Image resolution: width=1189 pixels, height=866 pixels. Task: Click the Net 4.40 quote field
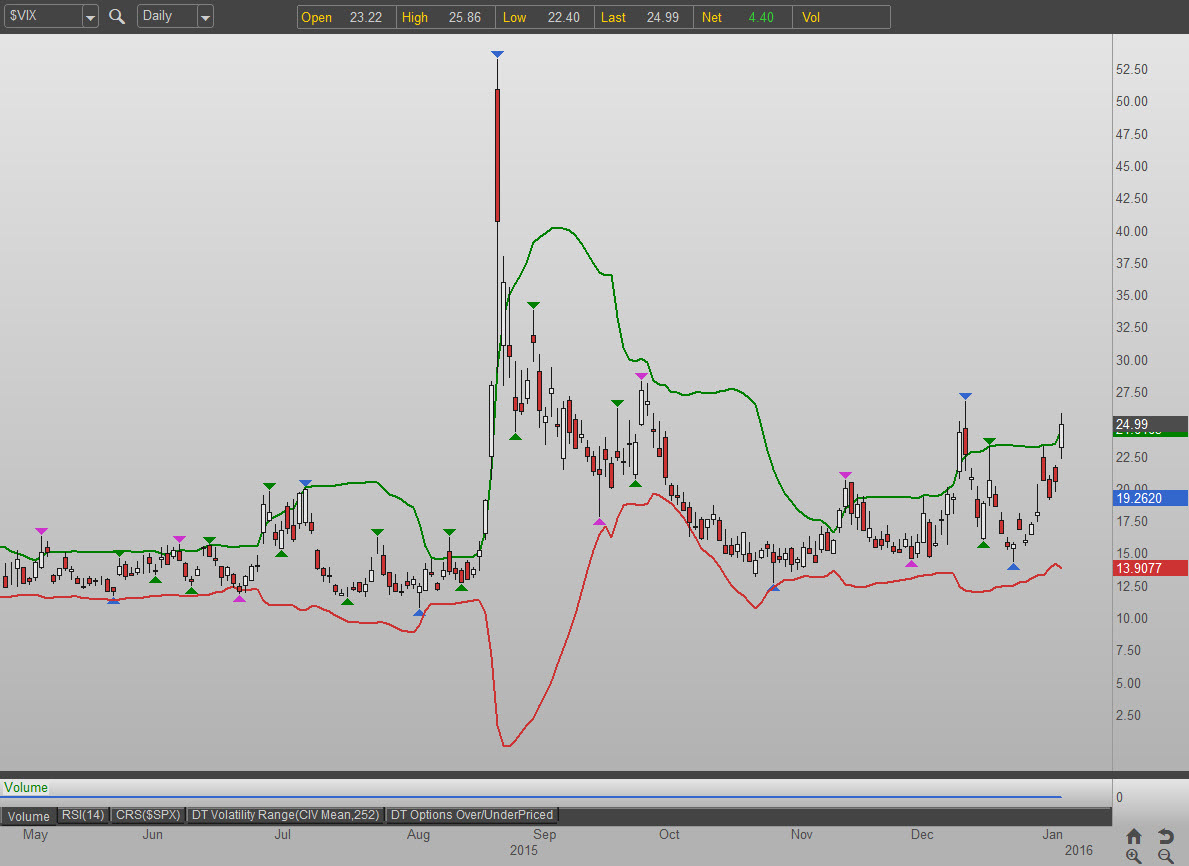tap(742, 17)
